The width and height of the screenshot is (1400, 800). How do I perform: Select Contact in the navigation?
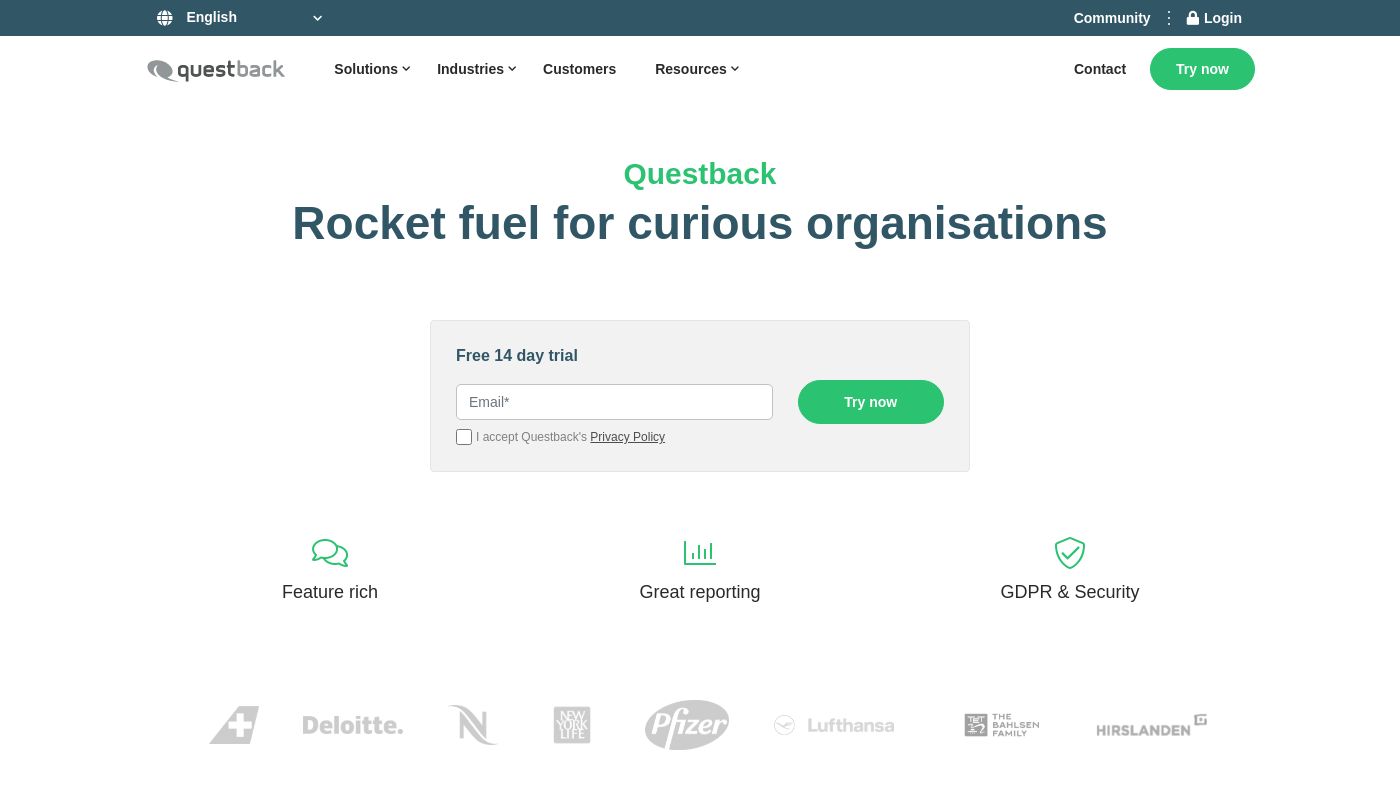(1100, 69)
